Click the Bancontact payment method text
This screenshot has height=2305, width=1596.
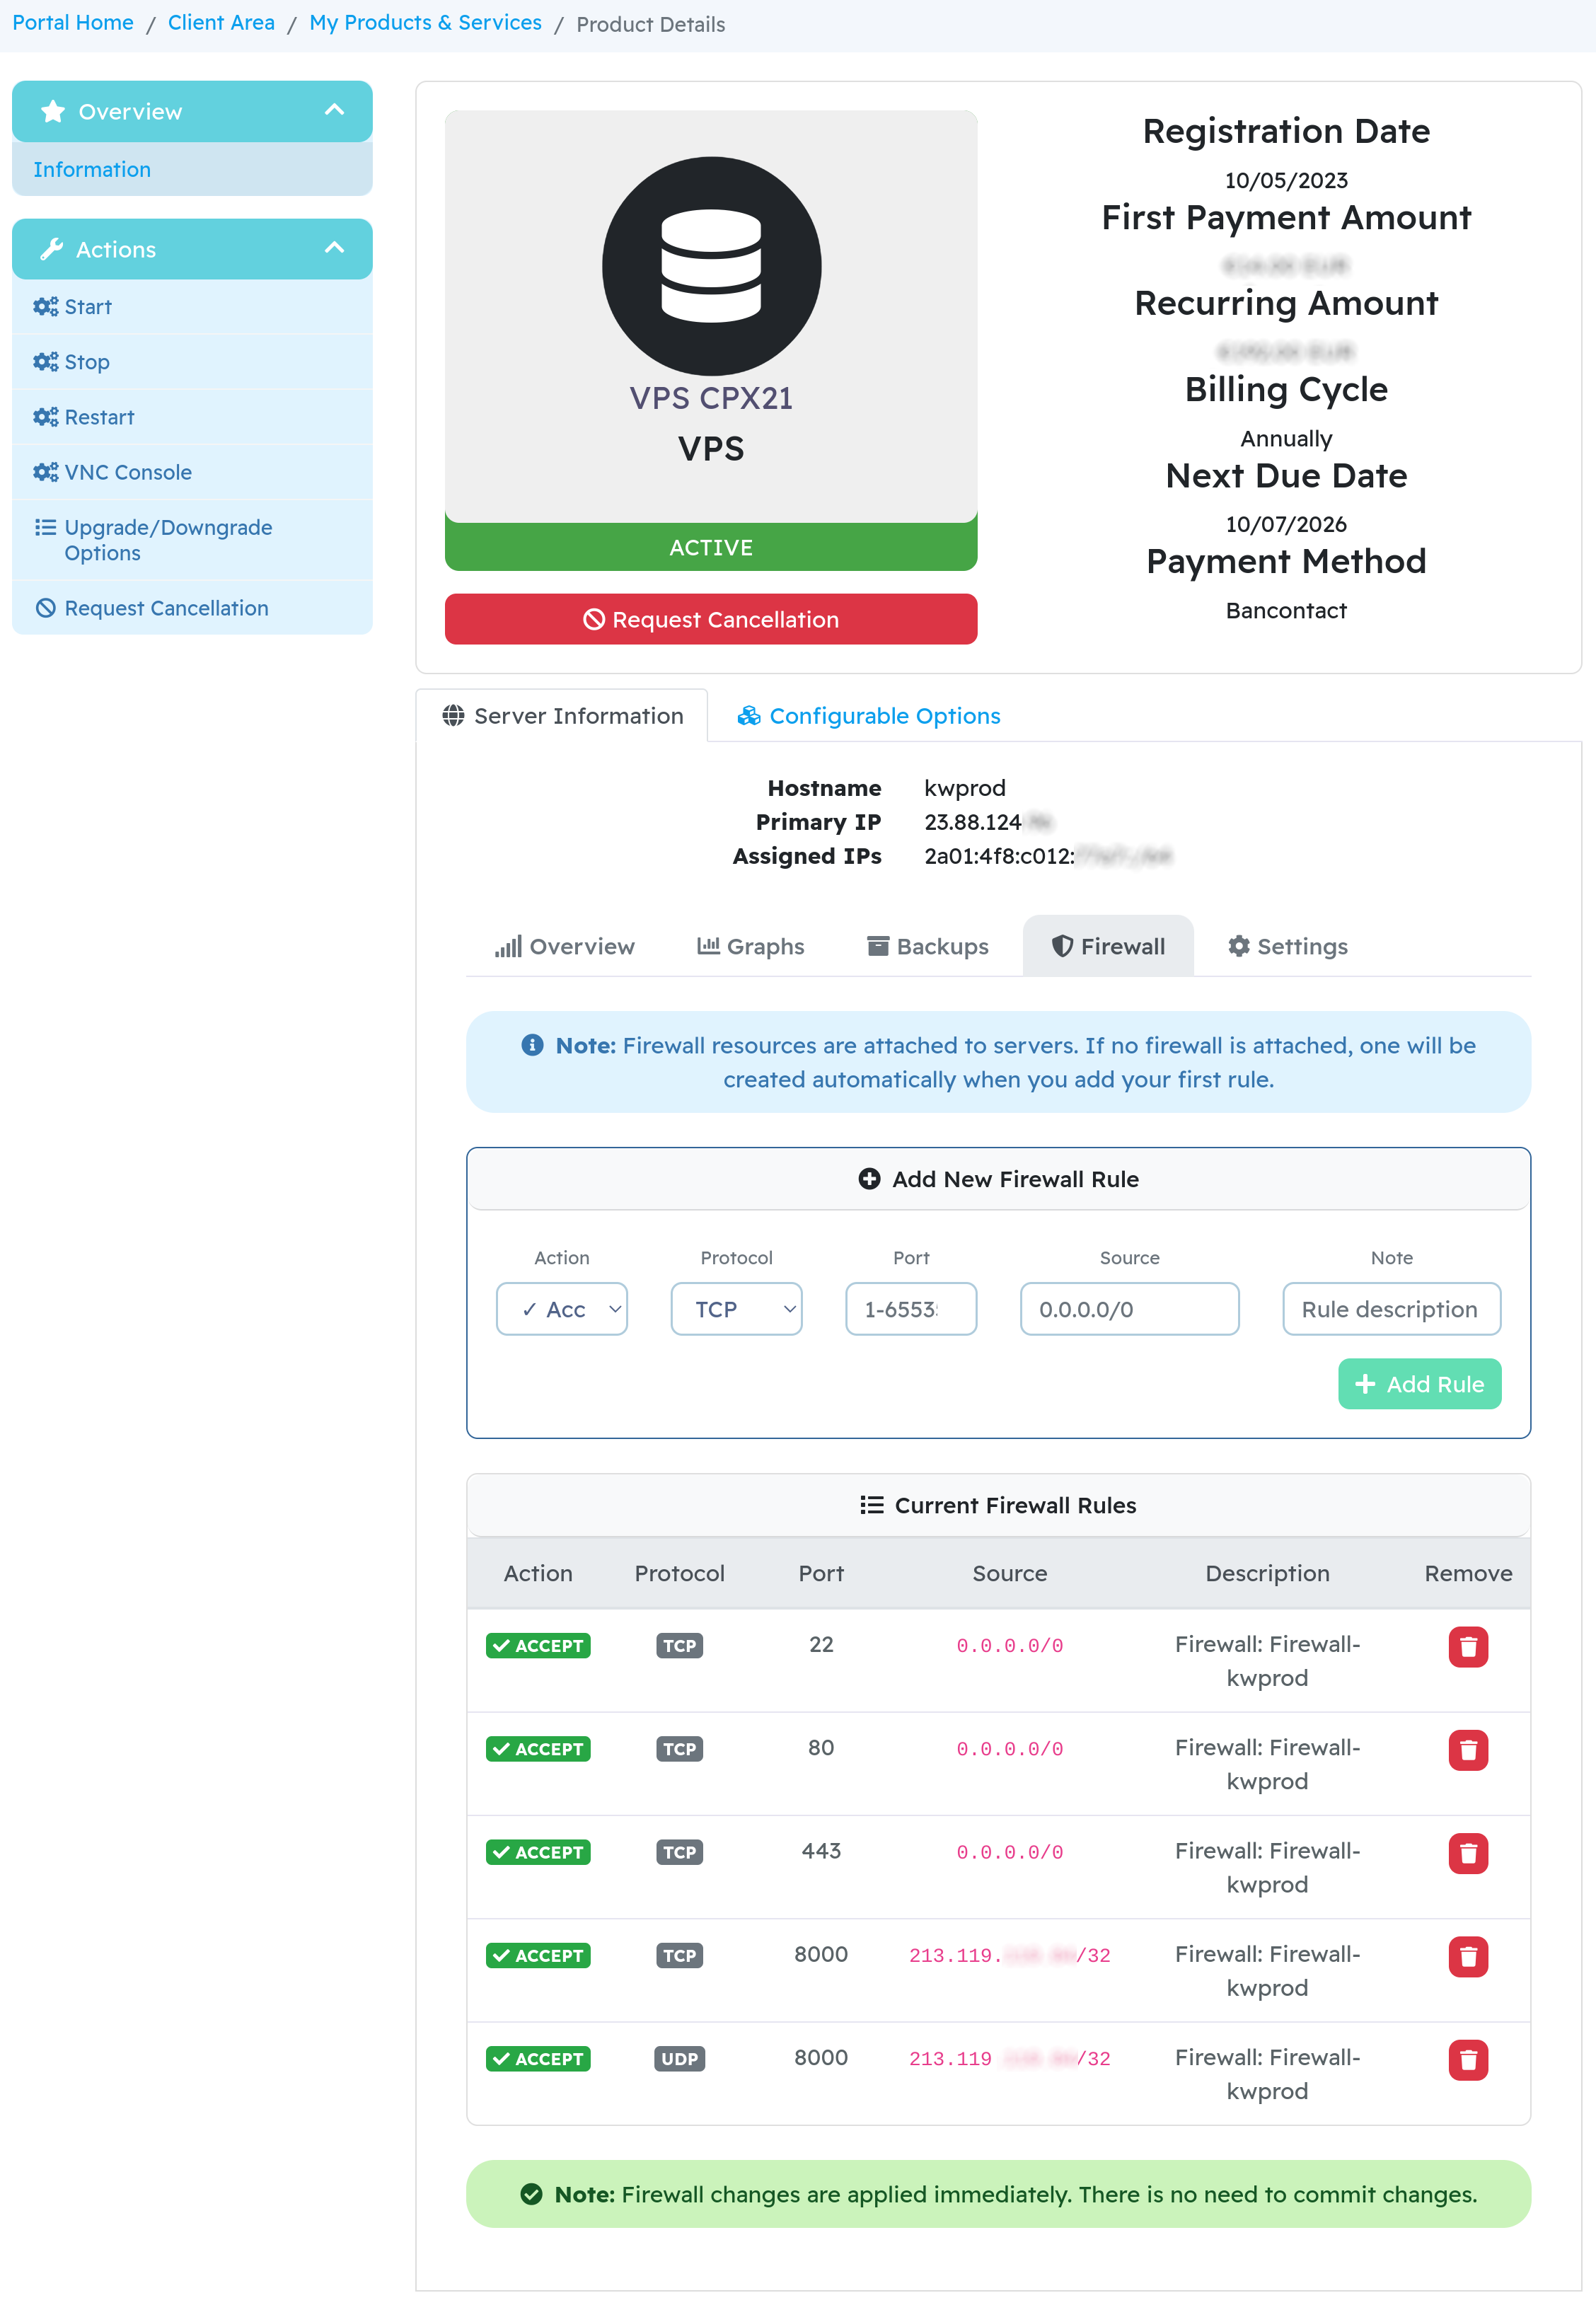pos(1286,610)
